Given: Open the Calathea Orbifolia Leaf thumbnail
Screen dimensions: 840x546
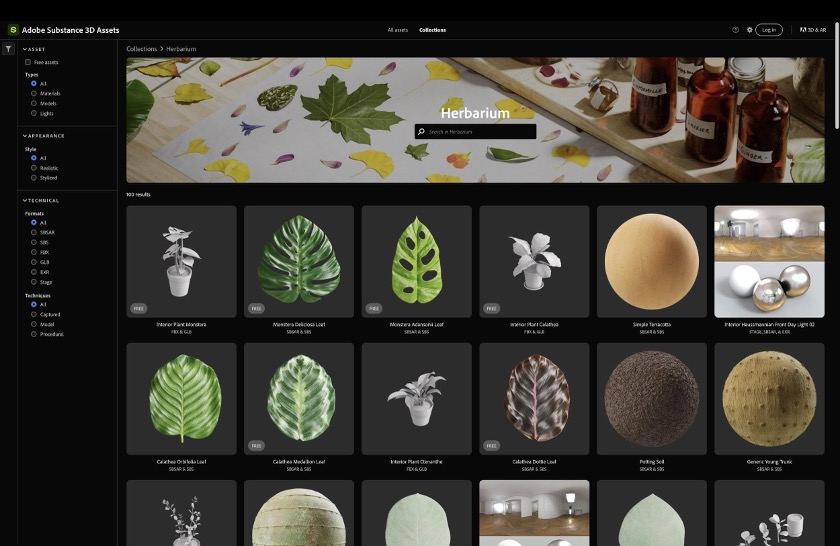Looking at the screenshot, I should [x=181, y=399].
